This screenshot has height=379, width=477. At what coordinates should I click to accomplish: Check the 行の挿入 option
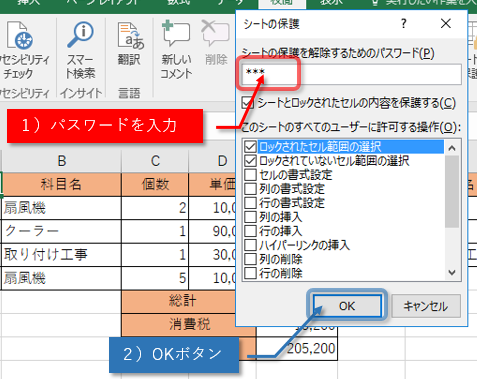pyautogui.click(x=250, y=231)
